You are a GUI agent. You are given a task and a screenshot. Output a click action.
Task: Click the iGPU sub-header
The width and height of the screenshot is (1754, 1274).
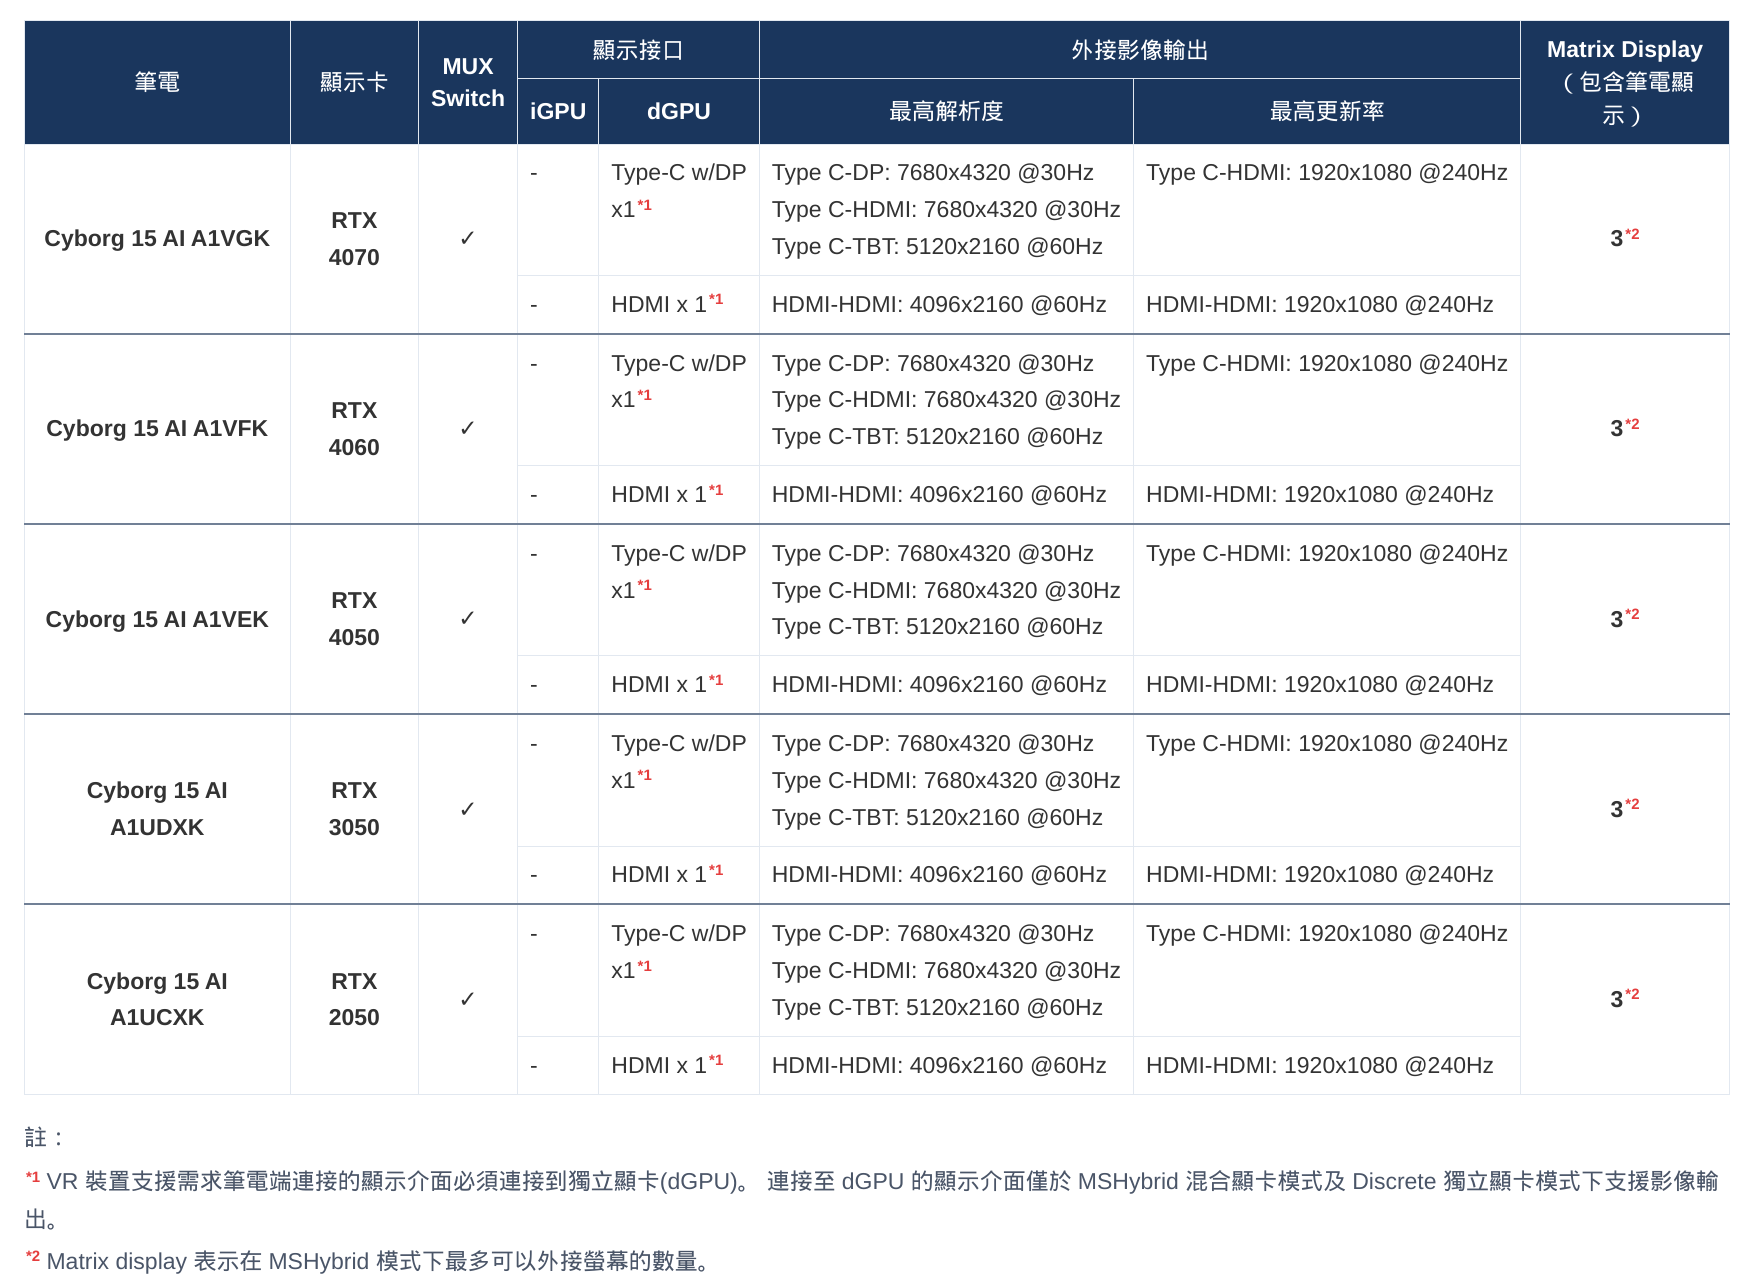(558, 111)
